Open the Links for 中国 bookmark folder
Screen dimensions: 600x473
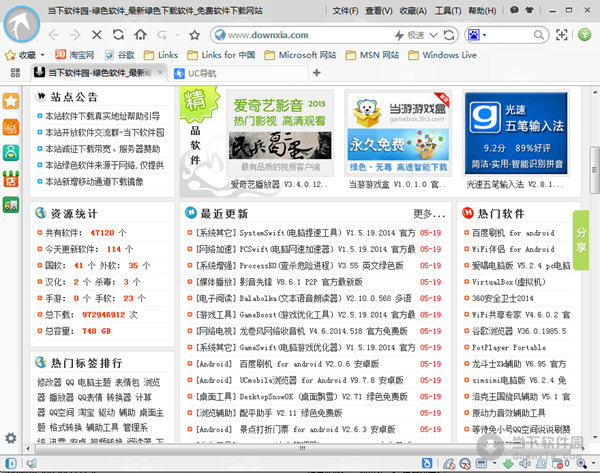pyautogui.click(x=221, y=55)
